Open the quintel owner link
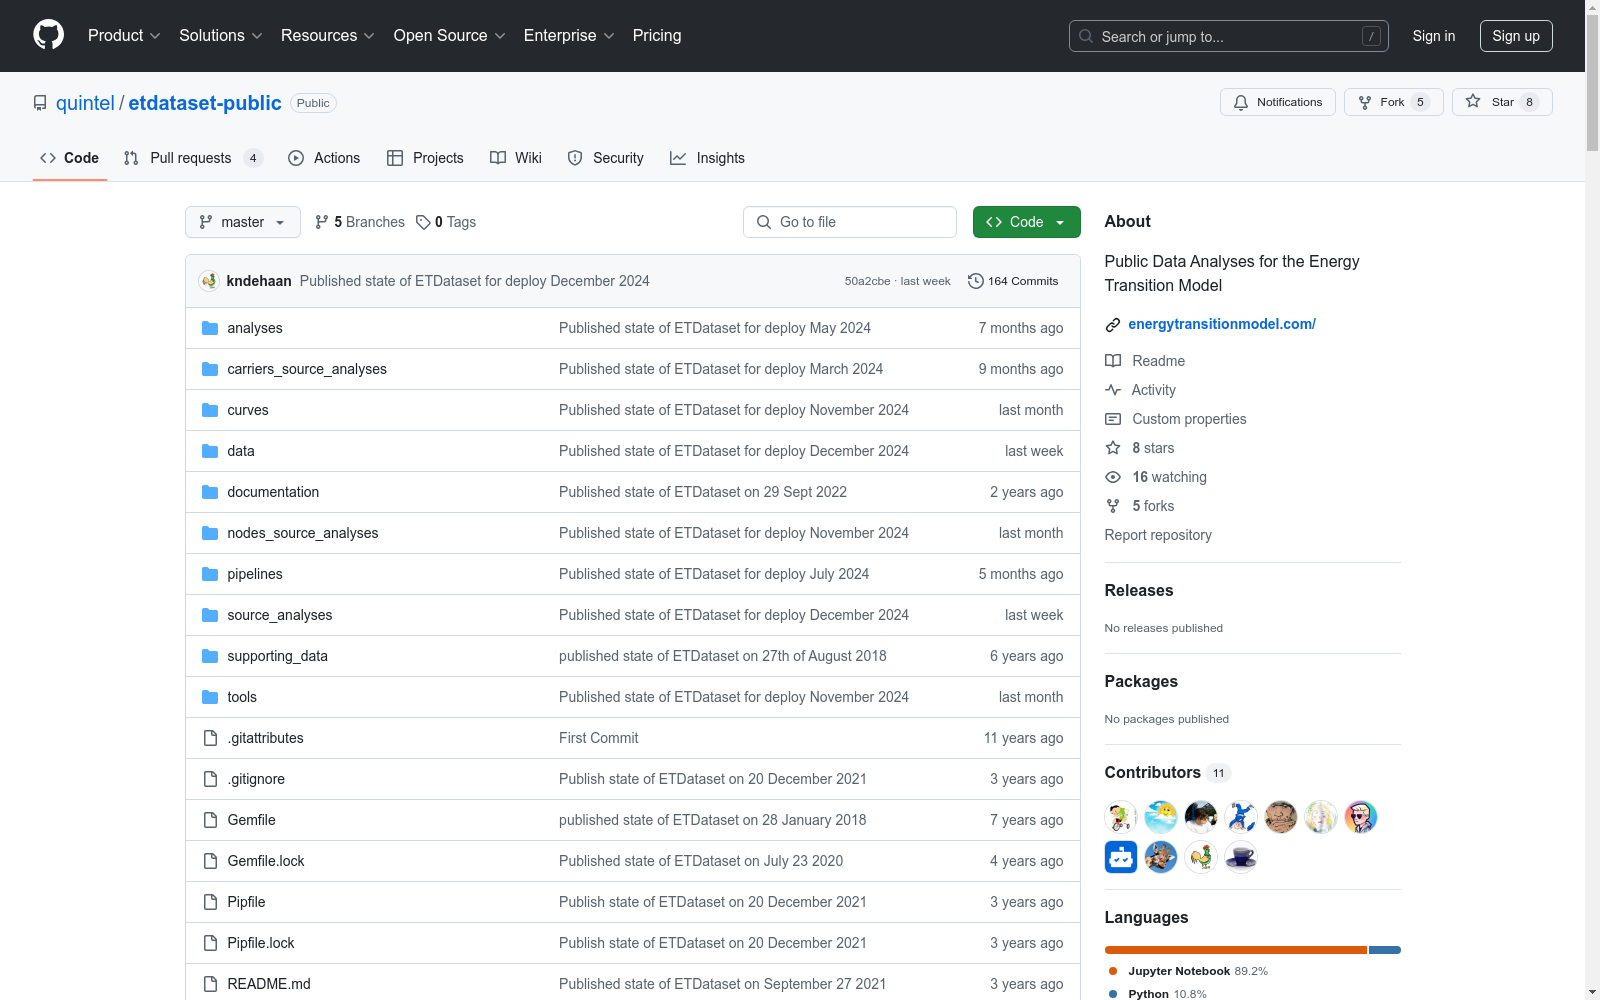Image resolution: width=1600 pixels, height=1000 pixels. [x=85, y=103]
